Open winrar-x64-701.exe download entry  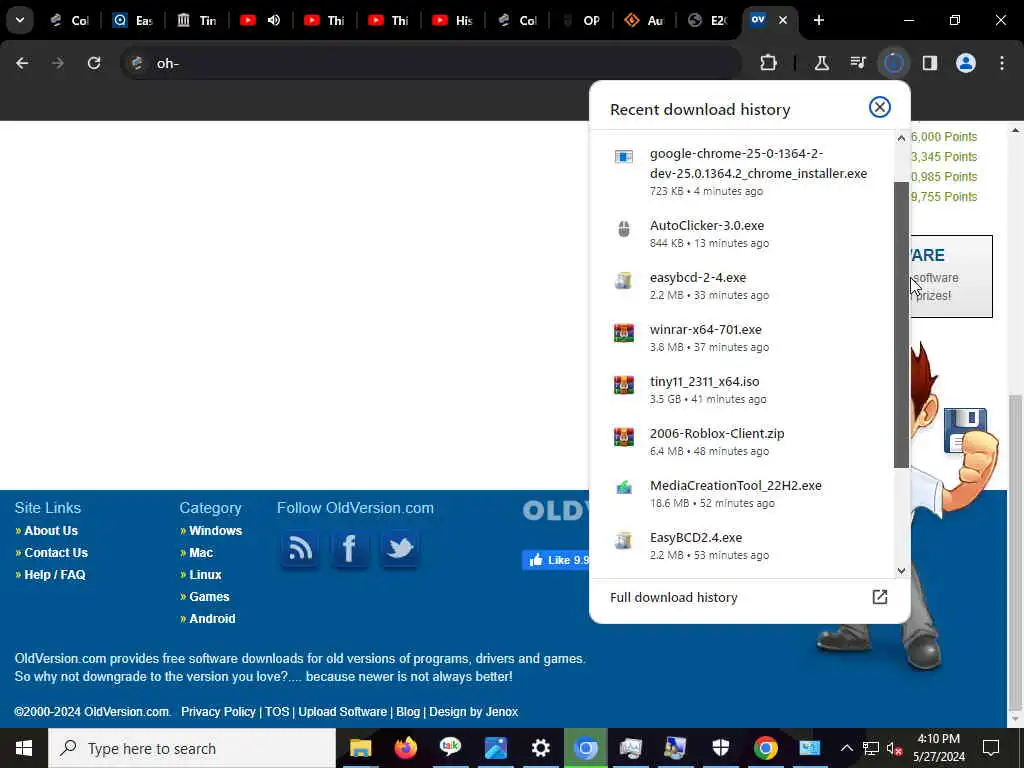[741, 338]
